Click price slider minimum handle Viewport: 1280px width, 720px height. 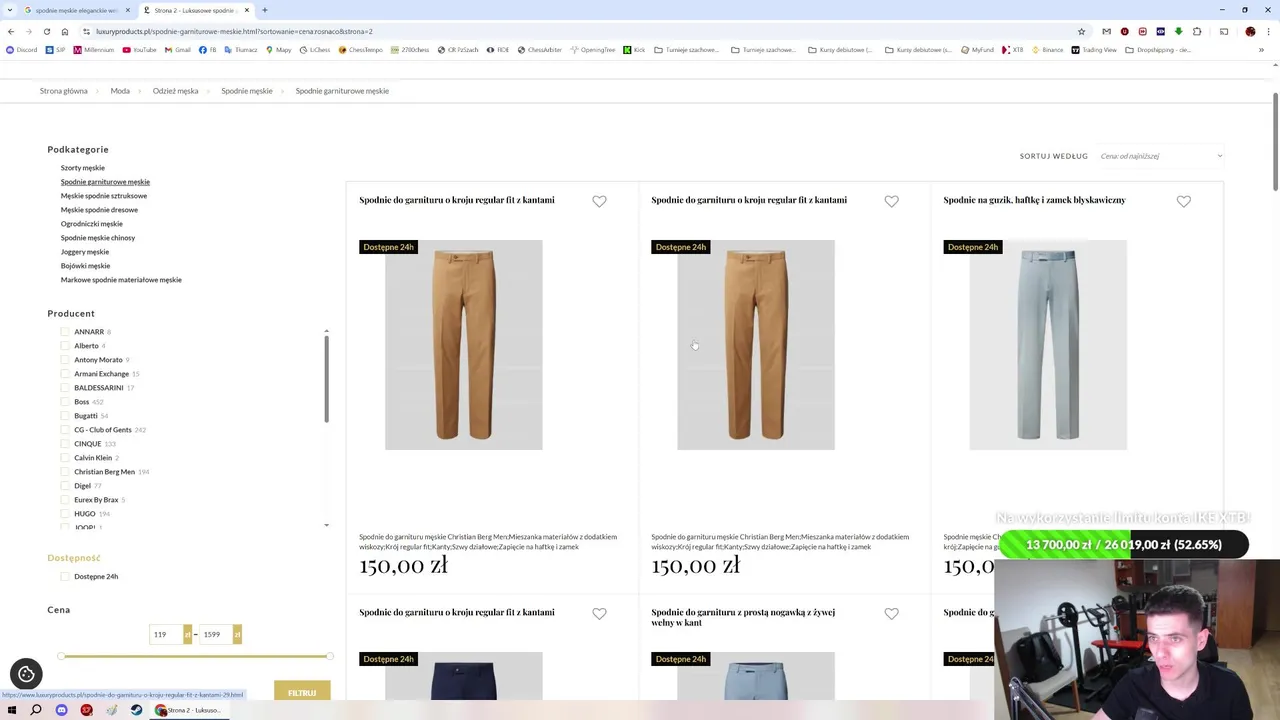pos(62,656)
